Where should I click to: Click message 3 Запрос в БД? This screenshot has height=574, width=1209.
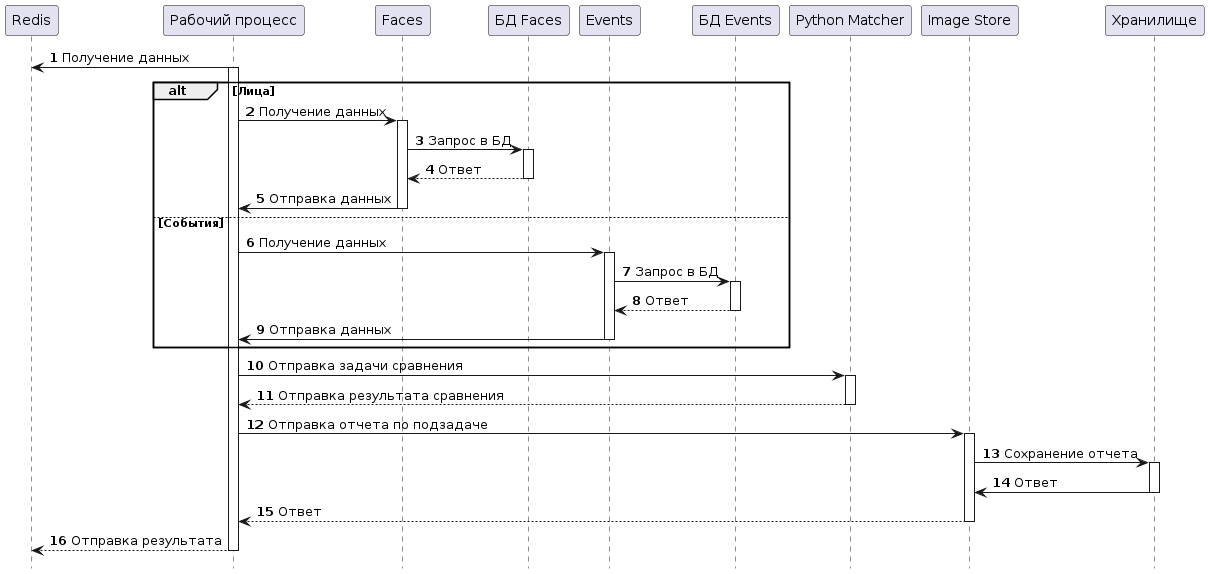click(x=463, y=141)
